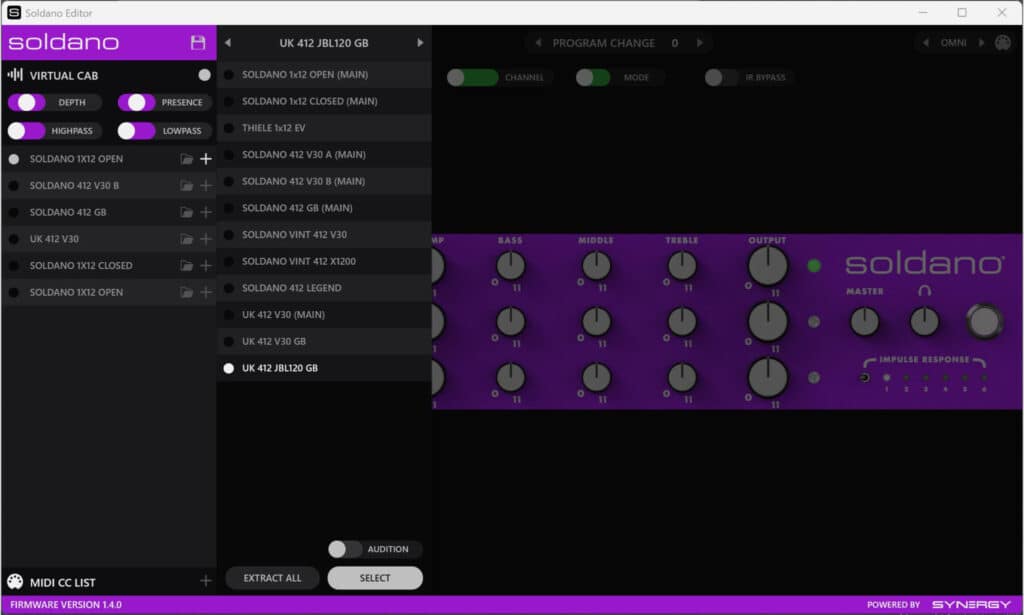Viewport: 1024px width, 615px height.
Task: Click the first row TREBLE knob
Action: point(682,266)
